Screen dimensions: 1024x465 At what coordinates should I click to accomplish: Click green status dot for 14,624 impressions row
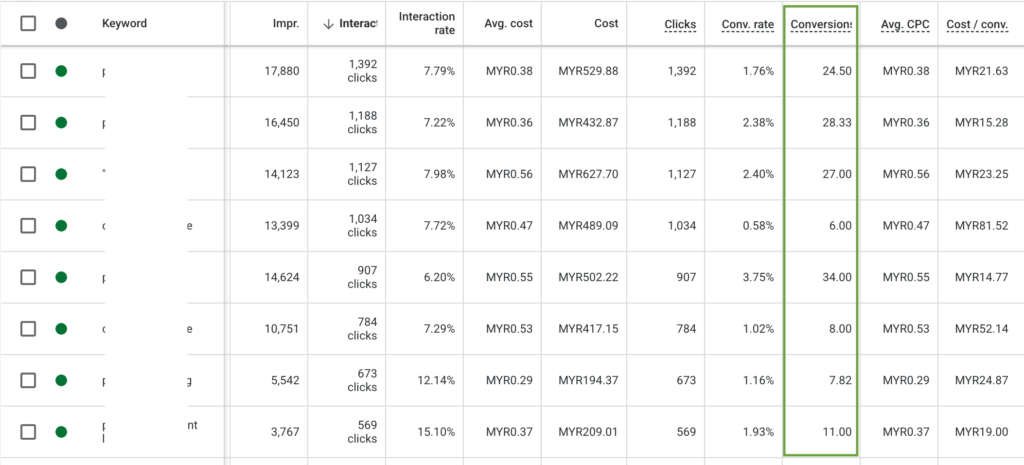[x=61, y=277]
